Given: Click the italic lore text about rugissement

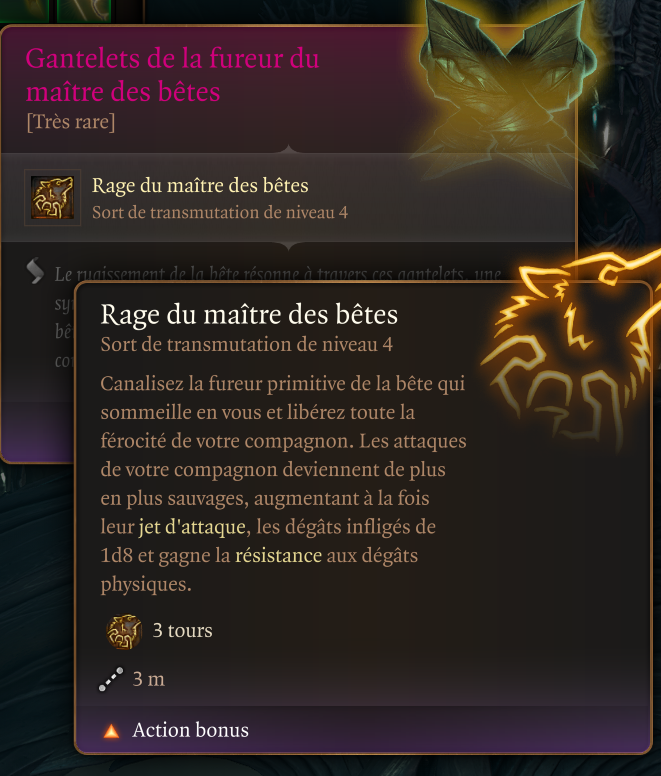Looking at the screenshot, I should coord(278,275).
